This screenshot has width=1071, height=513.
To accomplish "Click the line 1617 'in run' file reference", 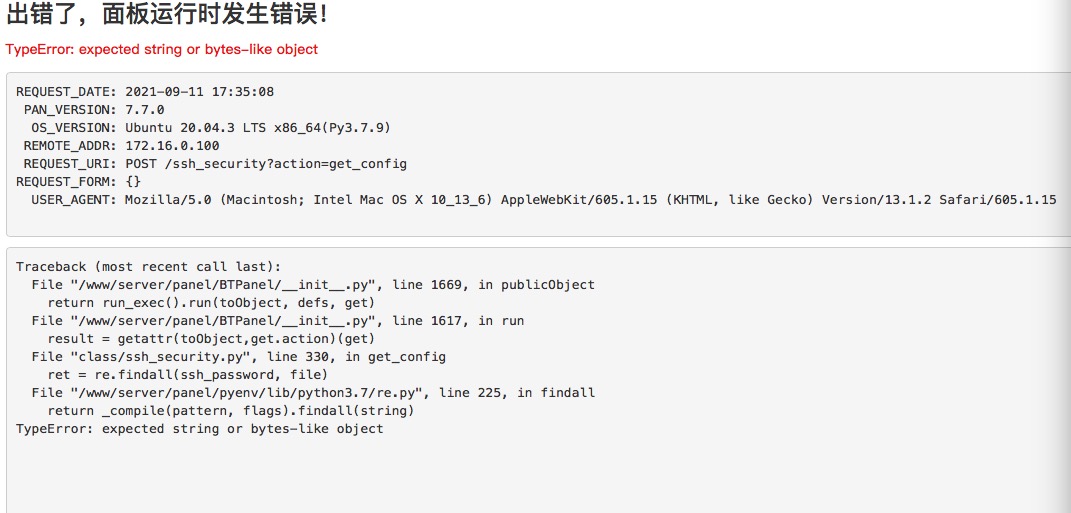I will pyautogui.click(x=277, y=321).
